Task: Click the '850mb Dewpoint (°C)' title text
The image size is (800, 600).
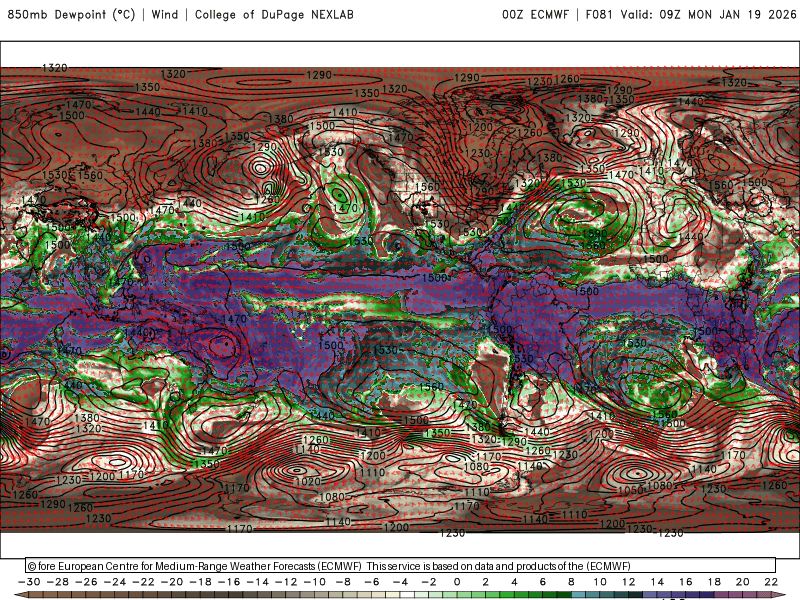Action: (71, 14)
